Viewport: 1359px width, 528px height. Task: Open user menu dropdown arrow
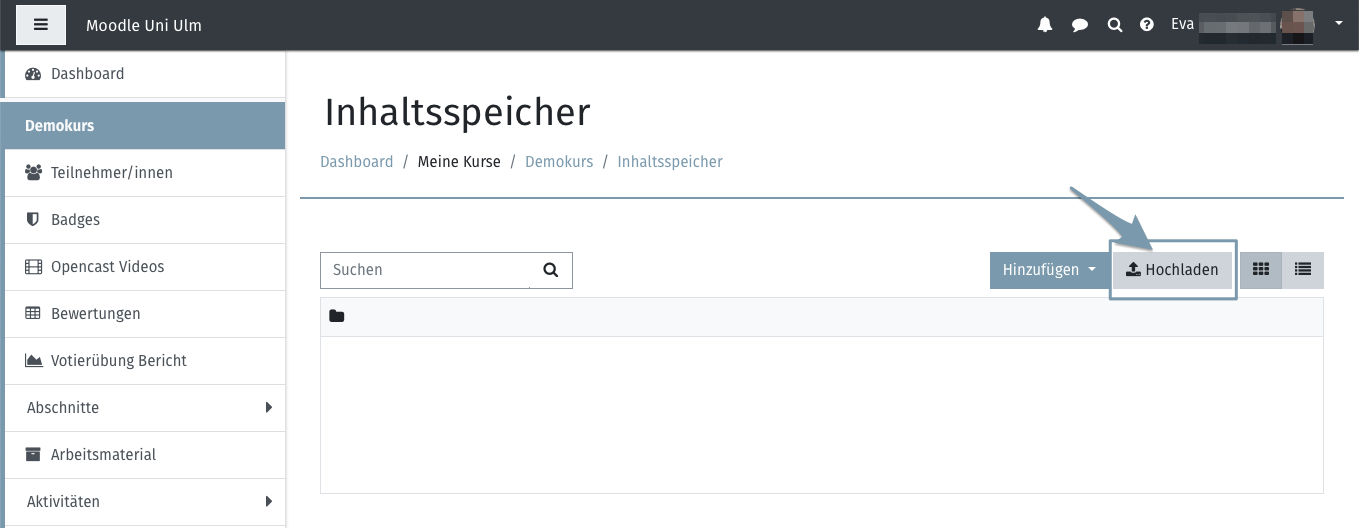point(1339,24)
